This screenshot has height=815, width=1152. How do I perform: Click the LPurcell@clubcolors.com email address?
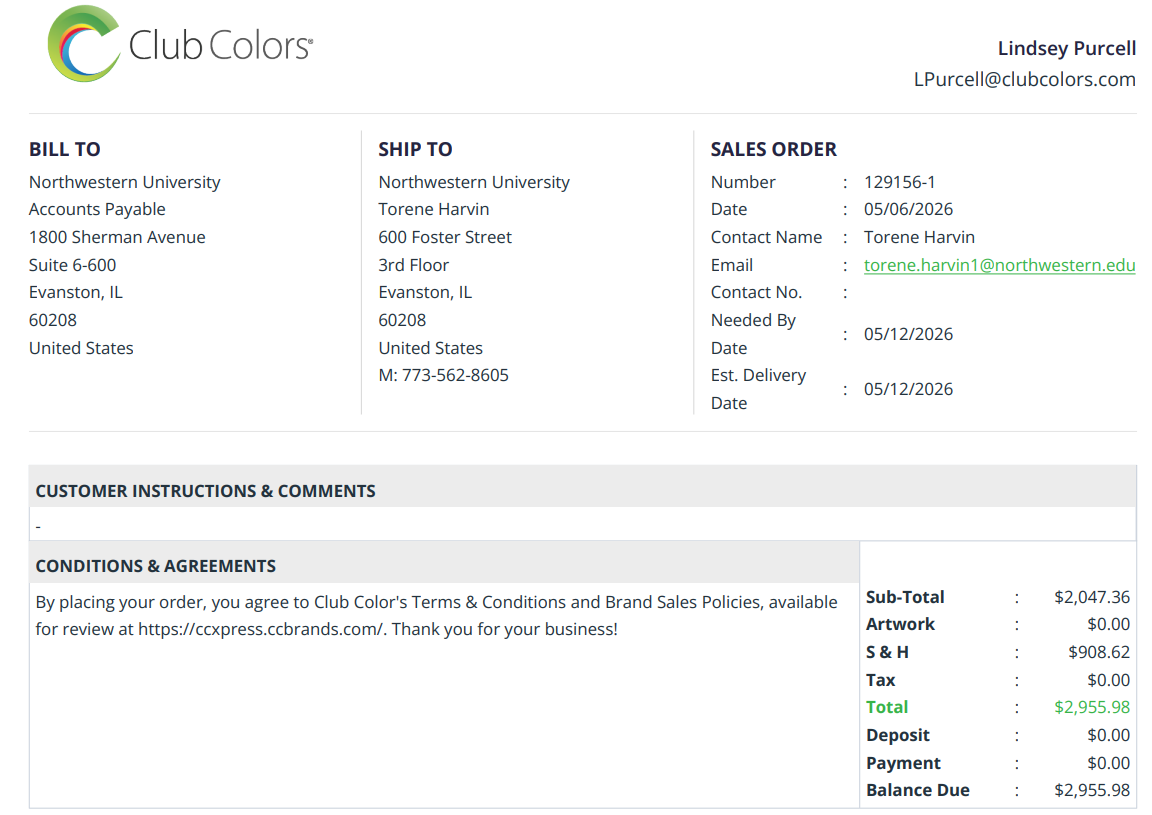point(1024,79)
